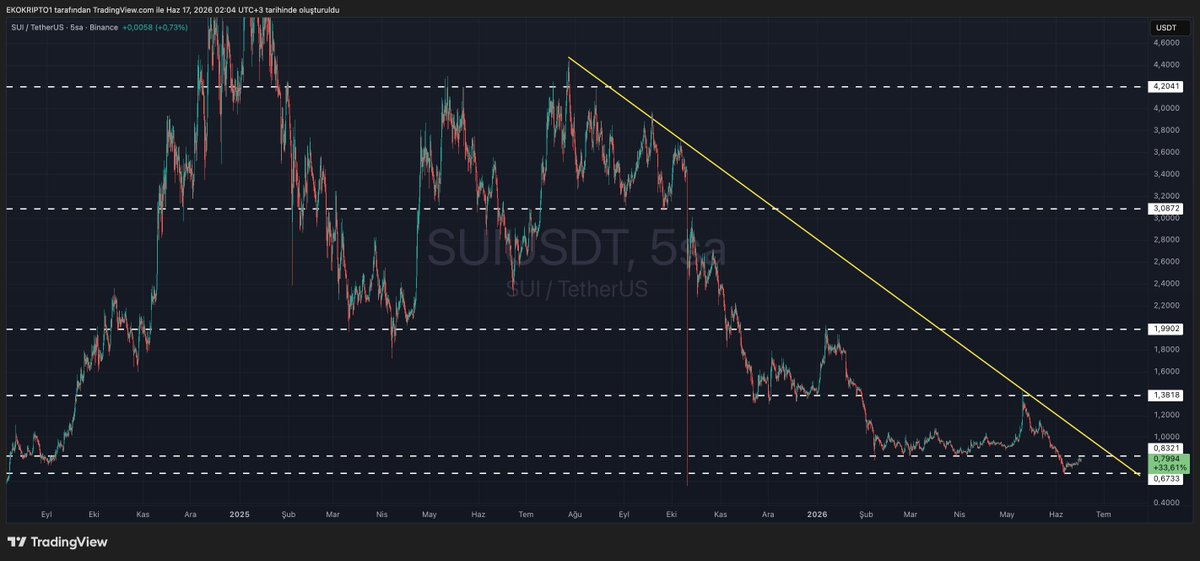Click the TradingView logo in the corner
The height and width of the screenshot is (561, 1200).
[57, 542]
